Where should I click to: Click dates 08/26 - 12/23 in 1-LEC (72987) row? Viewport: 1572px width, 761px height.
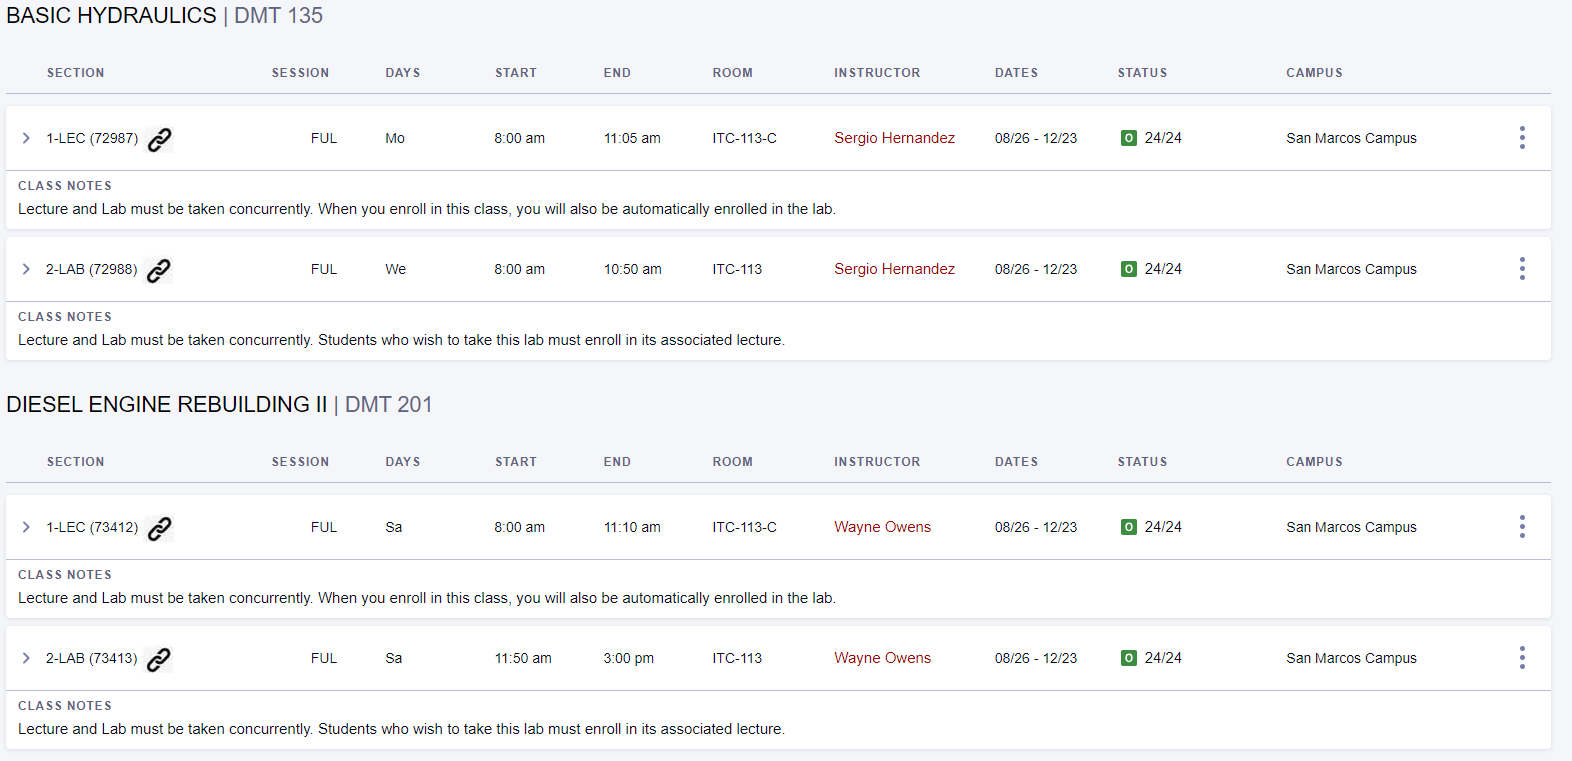(x=1036, y=138)
